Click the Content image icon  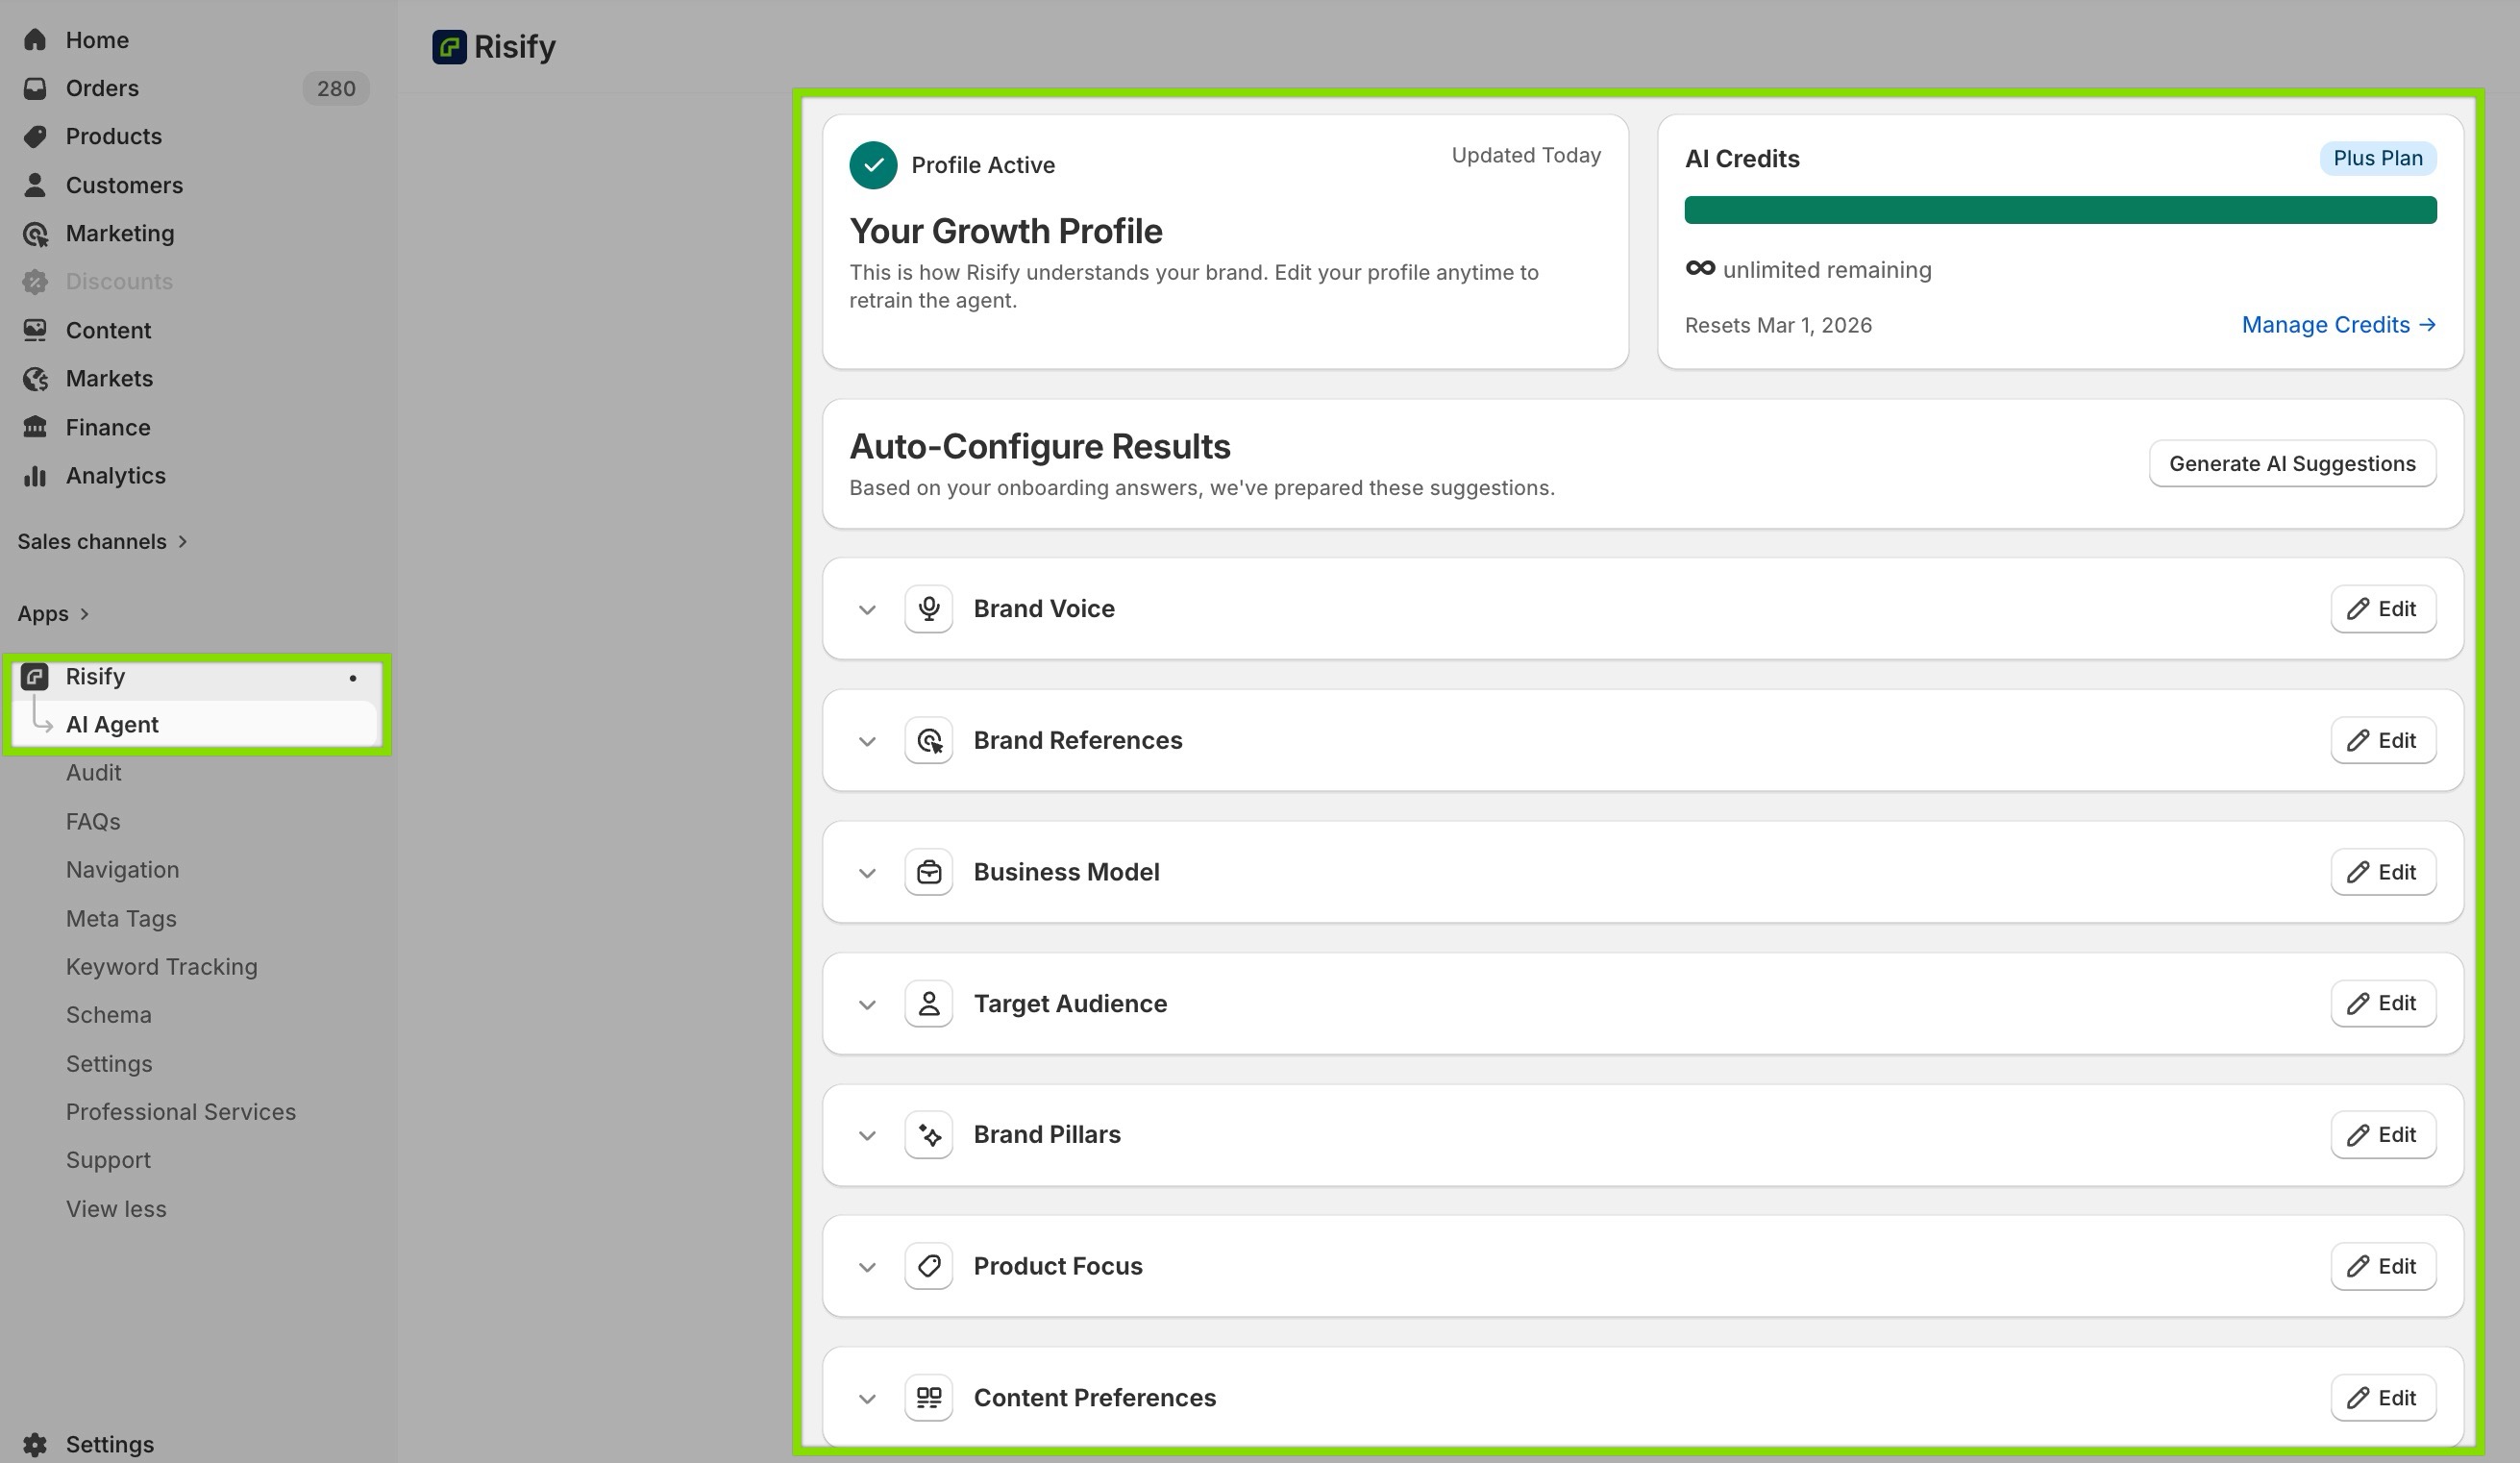[x=35, y=330]
